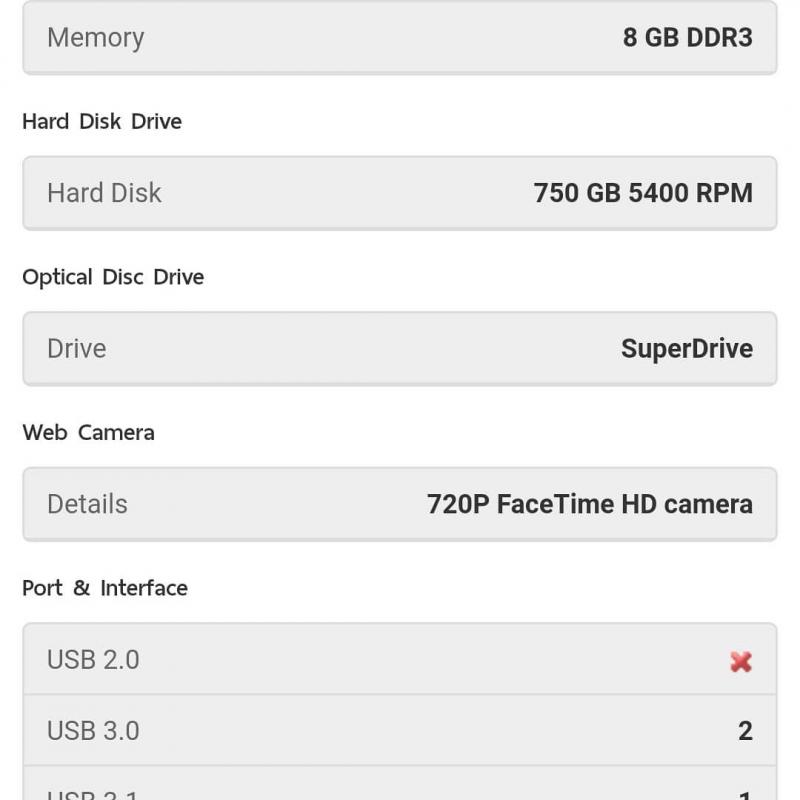Image resolution: width=800 pixels, height=800 pixels.
Task: Tap the Details label
Action: (87, 504)
